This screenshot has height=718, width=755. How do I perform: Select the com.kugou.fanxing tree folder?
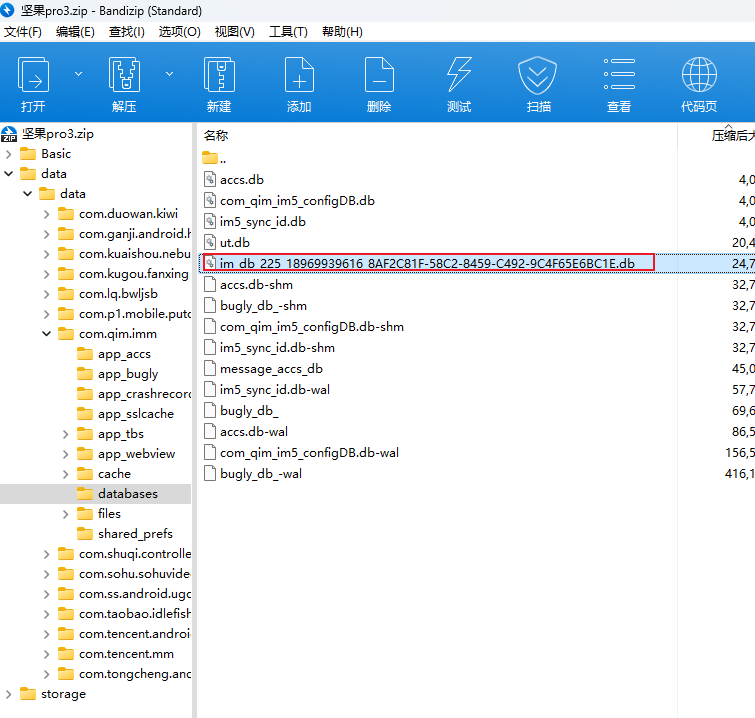tap(133, 274)
